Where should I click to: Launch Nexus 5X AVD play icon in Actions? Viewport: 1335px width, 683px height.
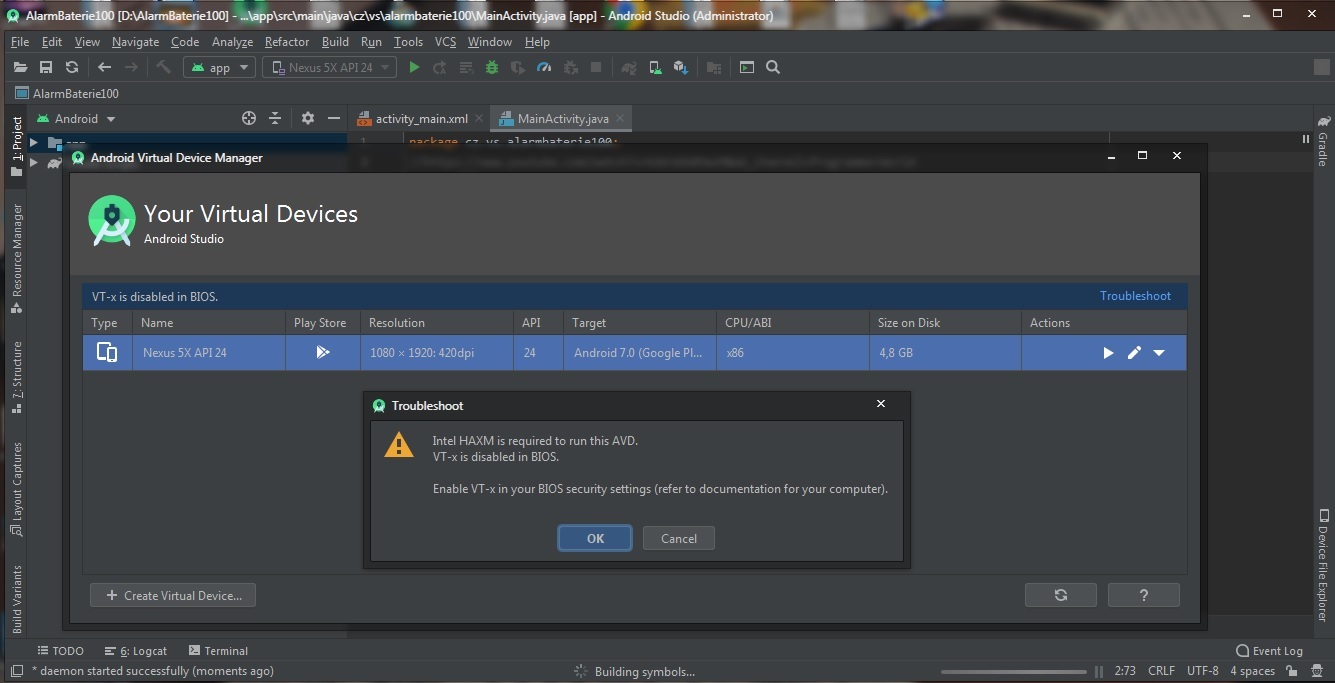pos(1108,353)
